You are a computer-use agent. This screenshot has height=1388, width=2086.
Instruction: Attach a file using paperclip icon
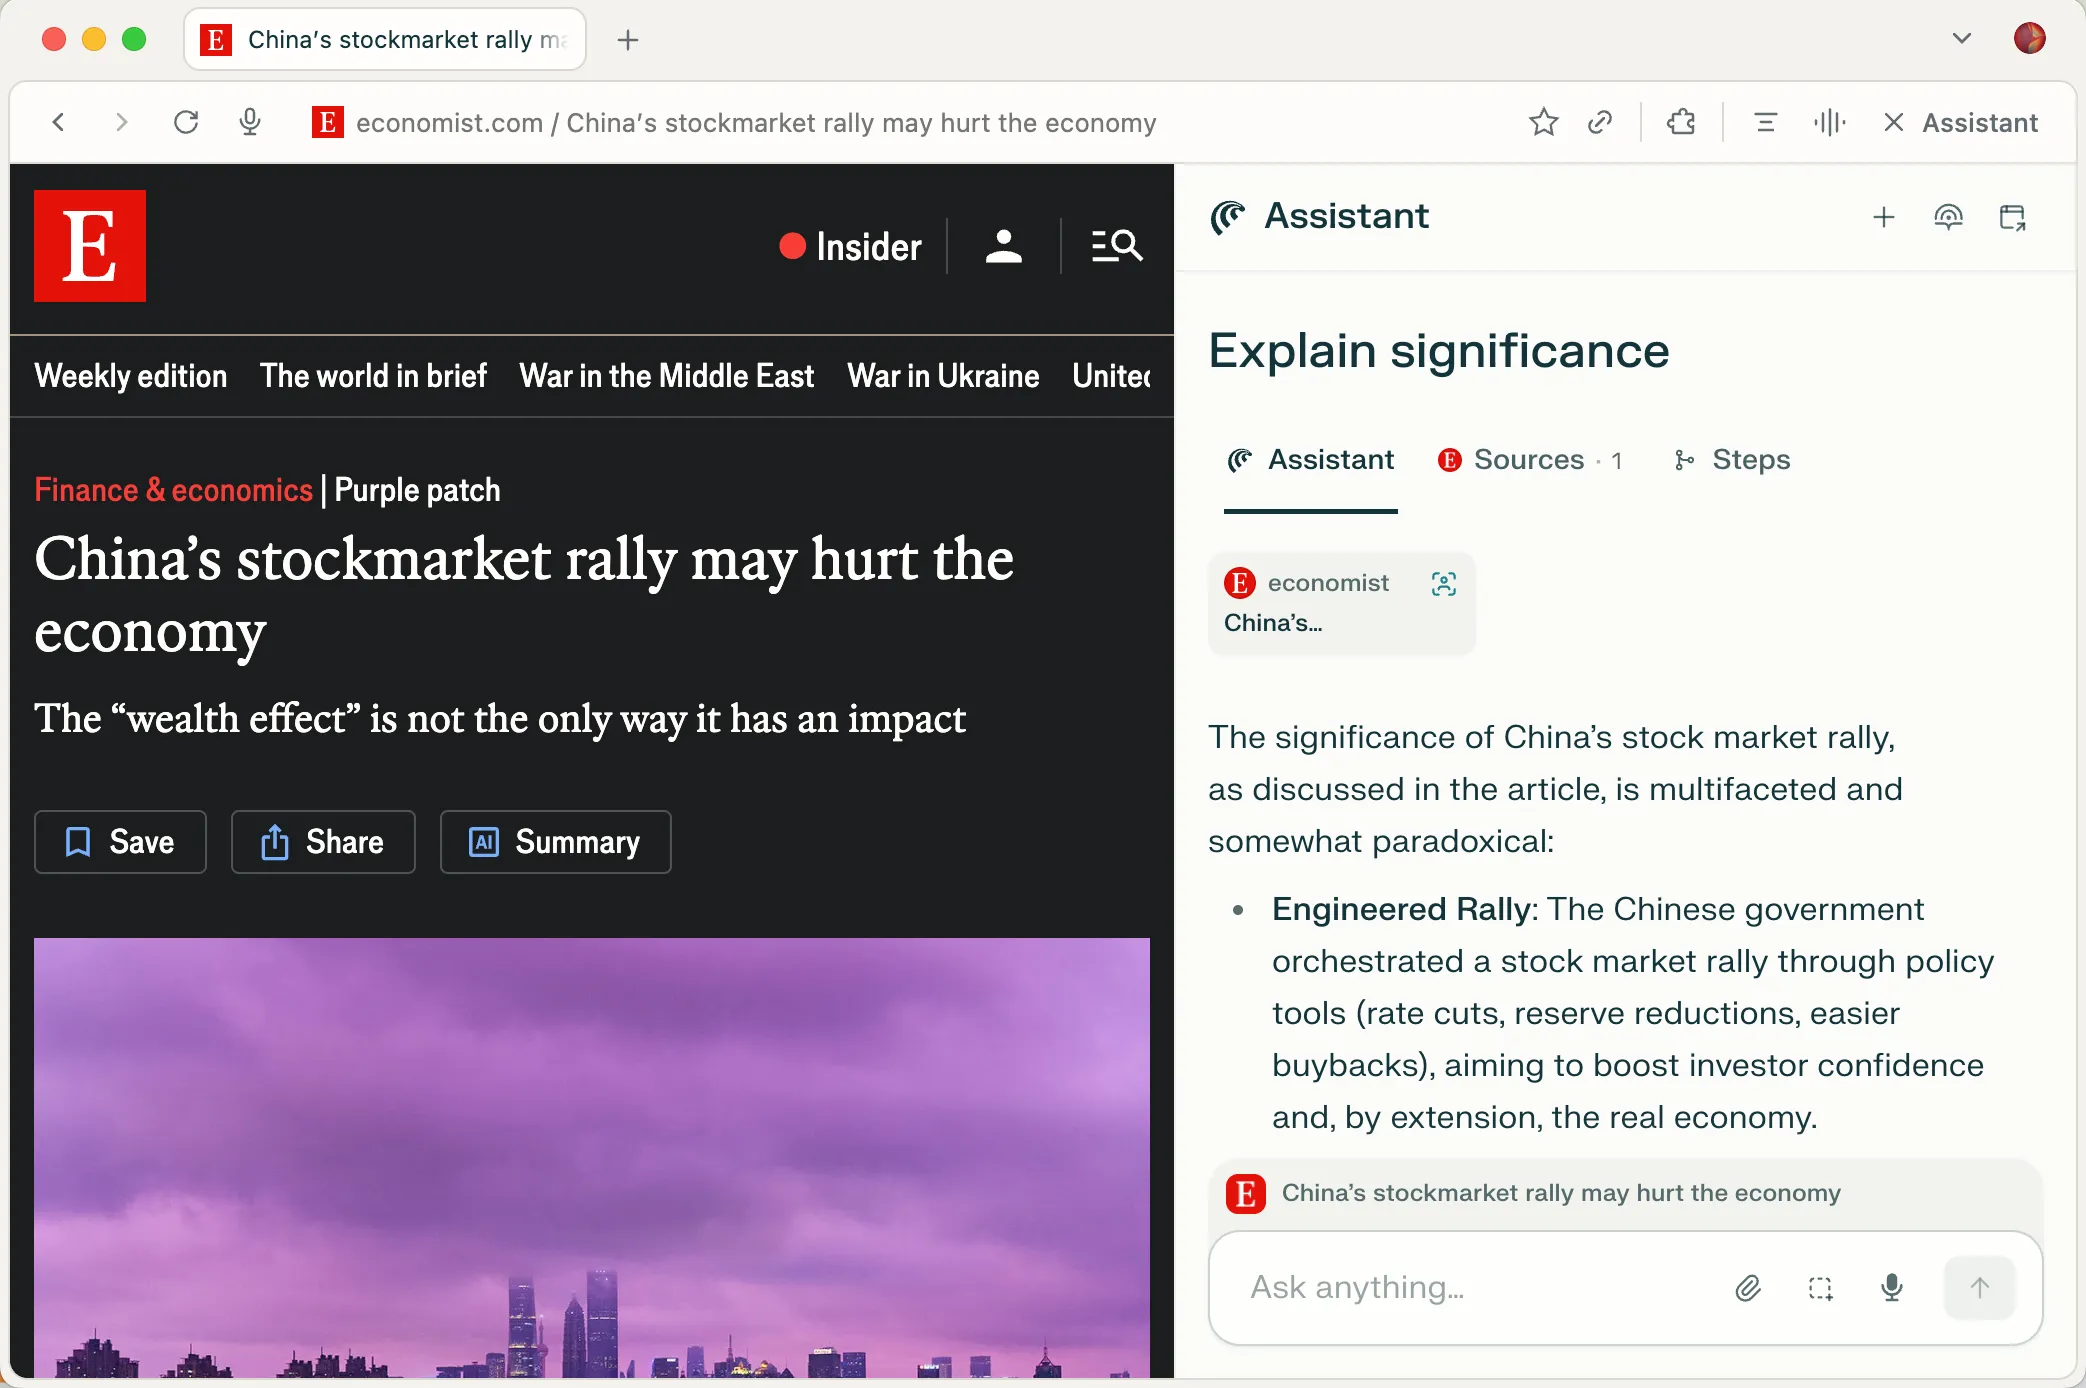[x=1748, y=1288]
